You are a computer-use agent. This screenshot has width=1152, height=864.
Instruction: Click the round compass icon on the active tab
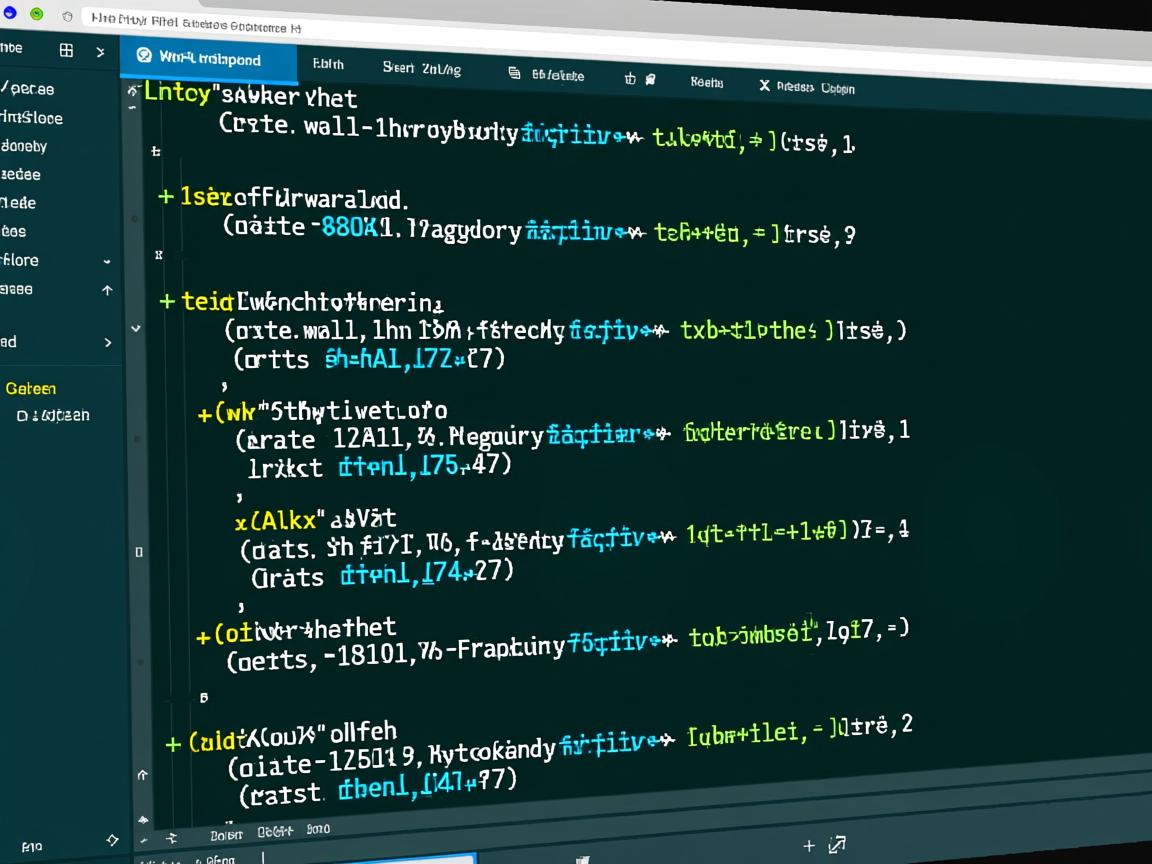[143, 56]
